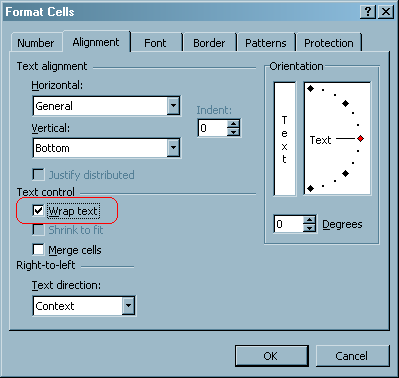
Task: Click the red diamond orientation marker
Action: (360, 138)
